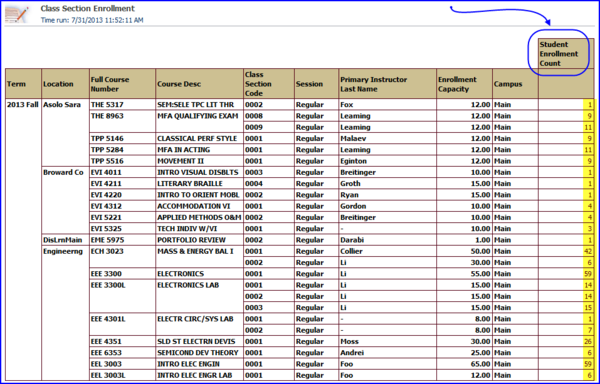Select course number THE 5317
The height and width of the screenshot is (384, 600).
tap(107, 105)
